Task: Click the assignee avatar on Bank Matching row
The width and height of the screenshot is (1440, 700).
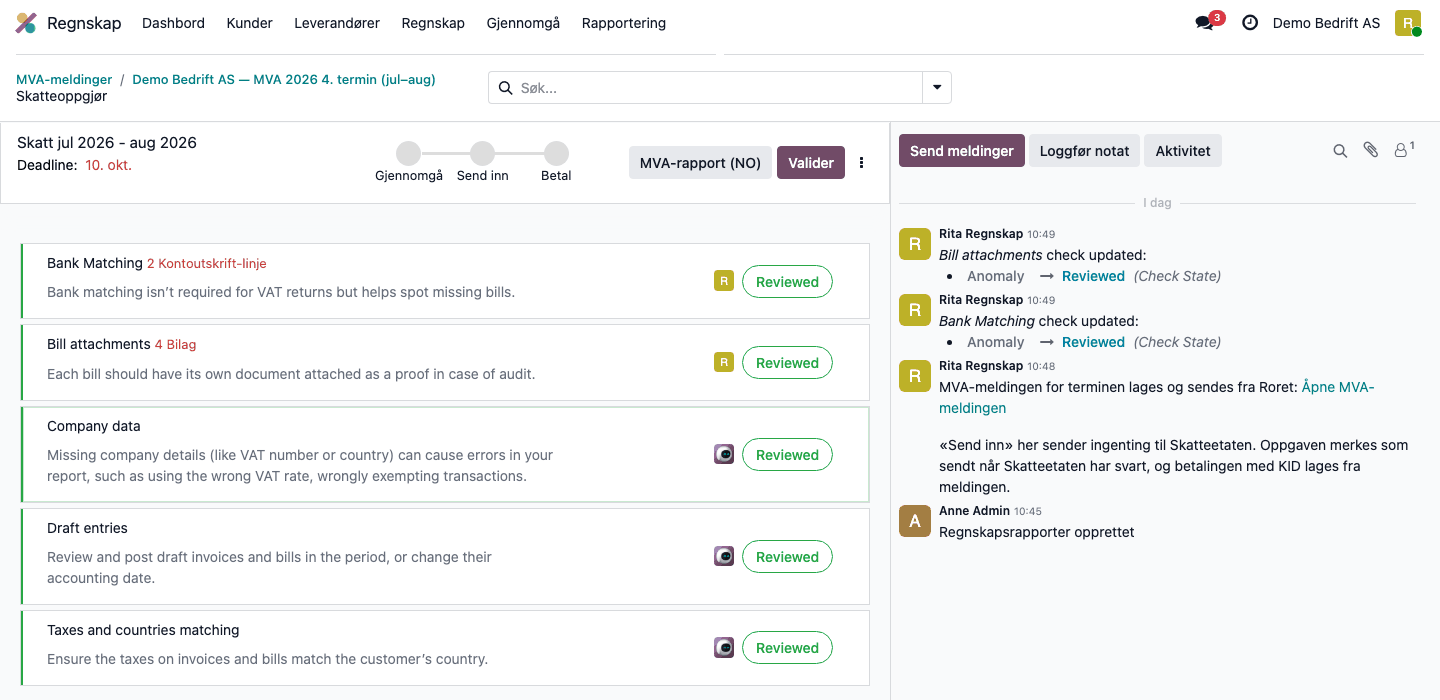Action: tap(724, 282)
